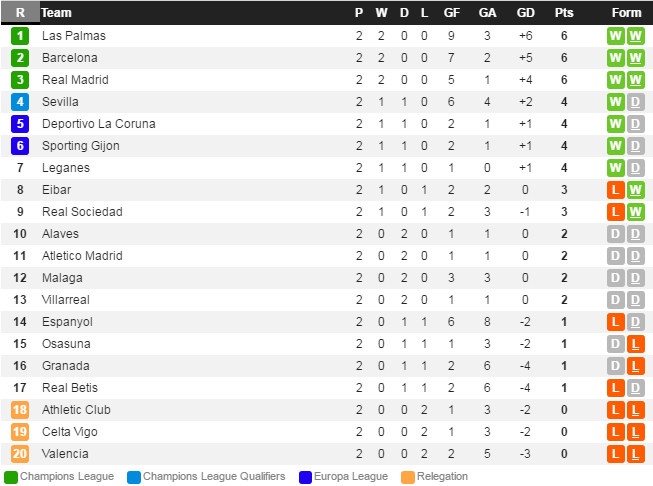Click Sevilla's blue rank 4 badge
Viewport: 653px width, 486px height.
tap(20, 102)
